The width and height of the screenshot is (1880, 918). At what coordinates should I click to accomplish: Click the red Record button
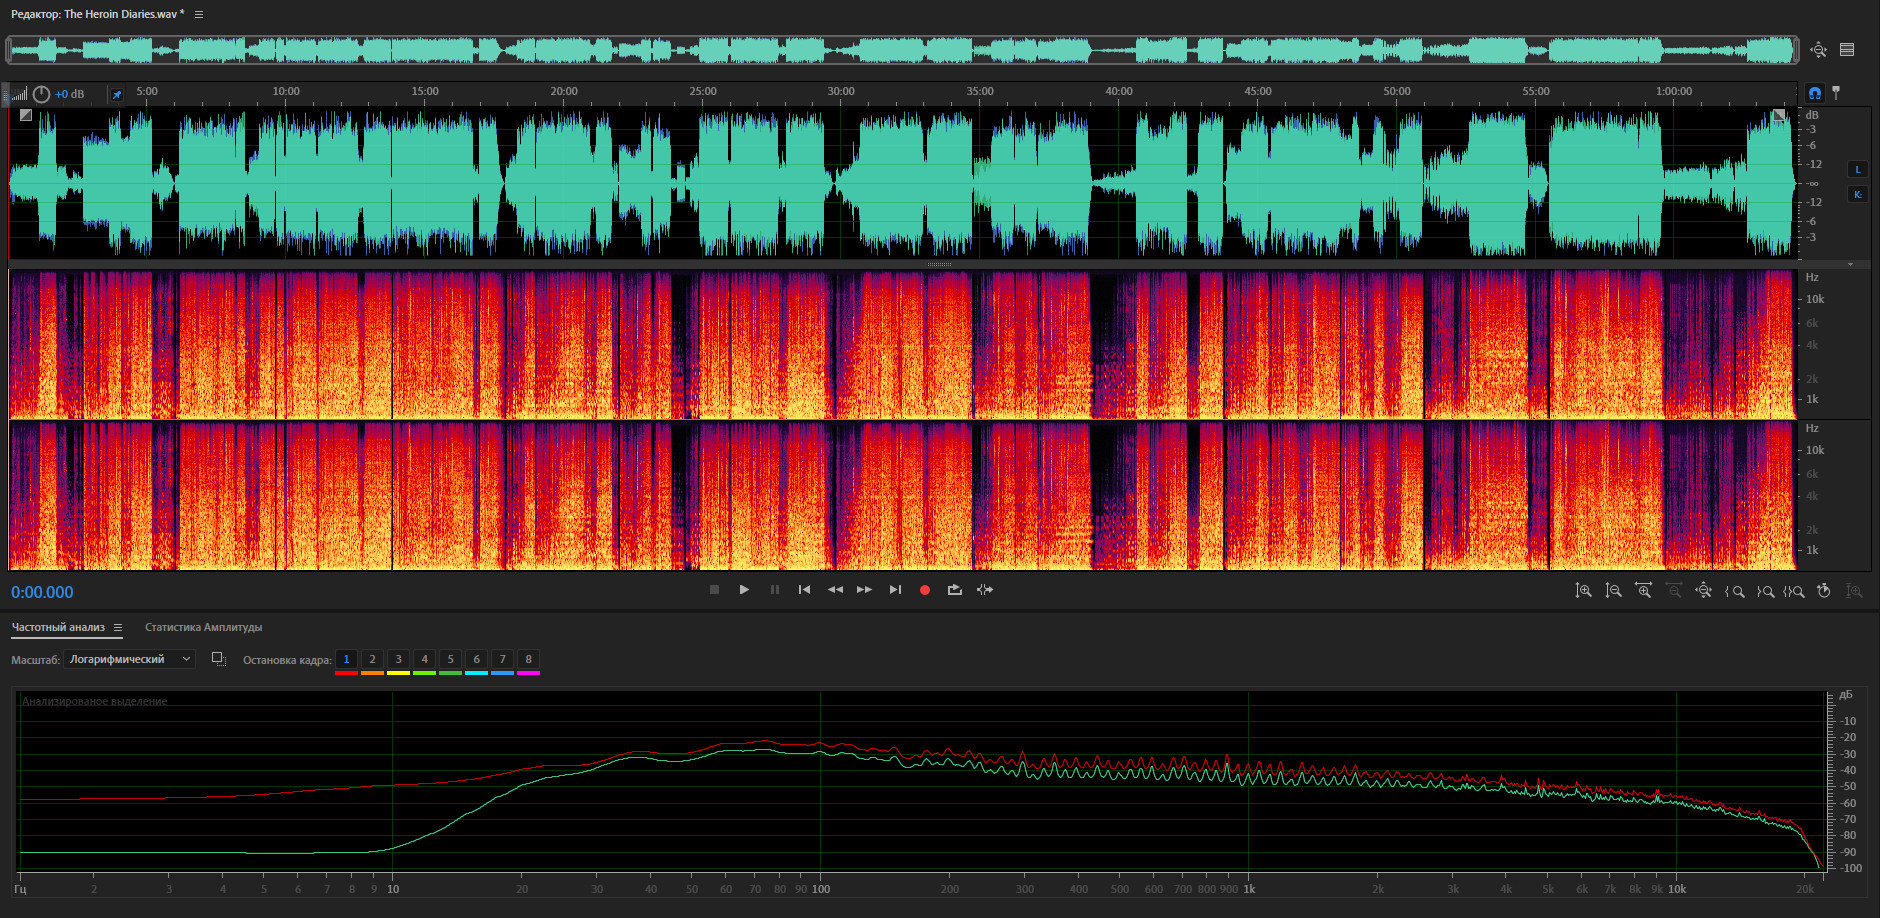coord(925,590)
